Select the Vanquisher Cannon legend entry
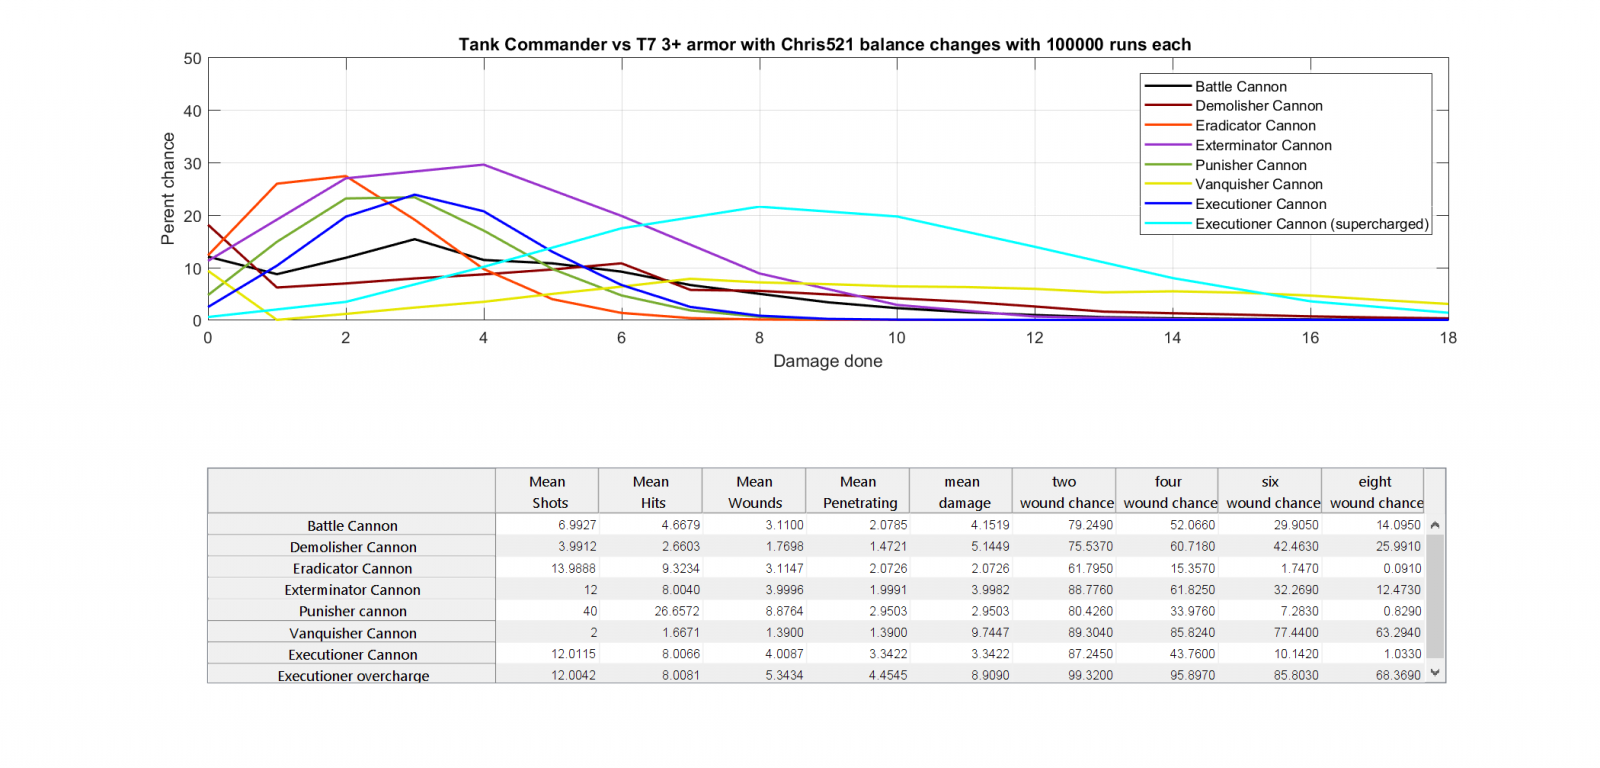This screenshot has width=1600, height=768. tap(1258, 184)
